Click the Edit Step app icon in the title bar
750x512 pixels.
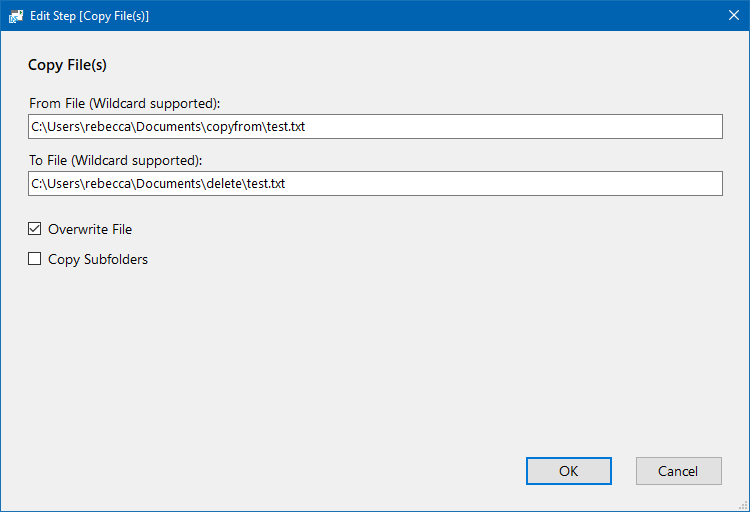pyautogui.click(x=16, y=16)
